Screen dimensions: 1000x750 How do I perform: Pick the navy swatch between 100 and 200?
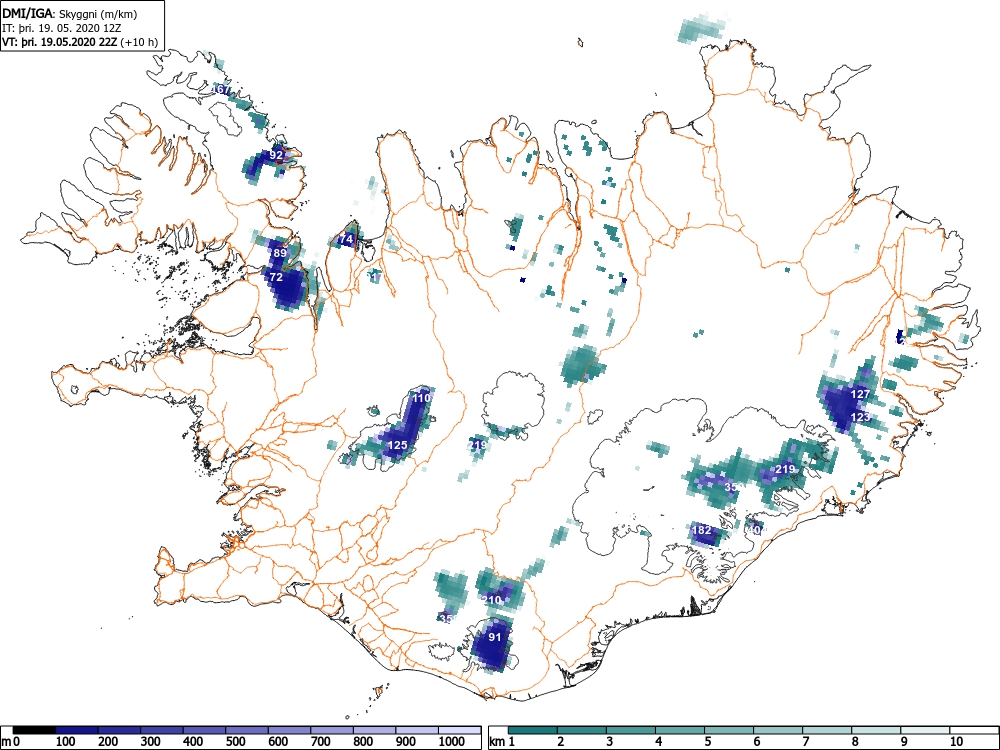pyautogui.click(x=77, y=730)
